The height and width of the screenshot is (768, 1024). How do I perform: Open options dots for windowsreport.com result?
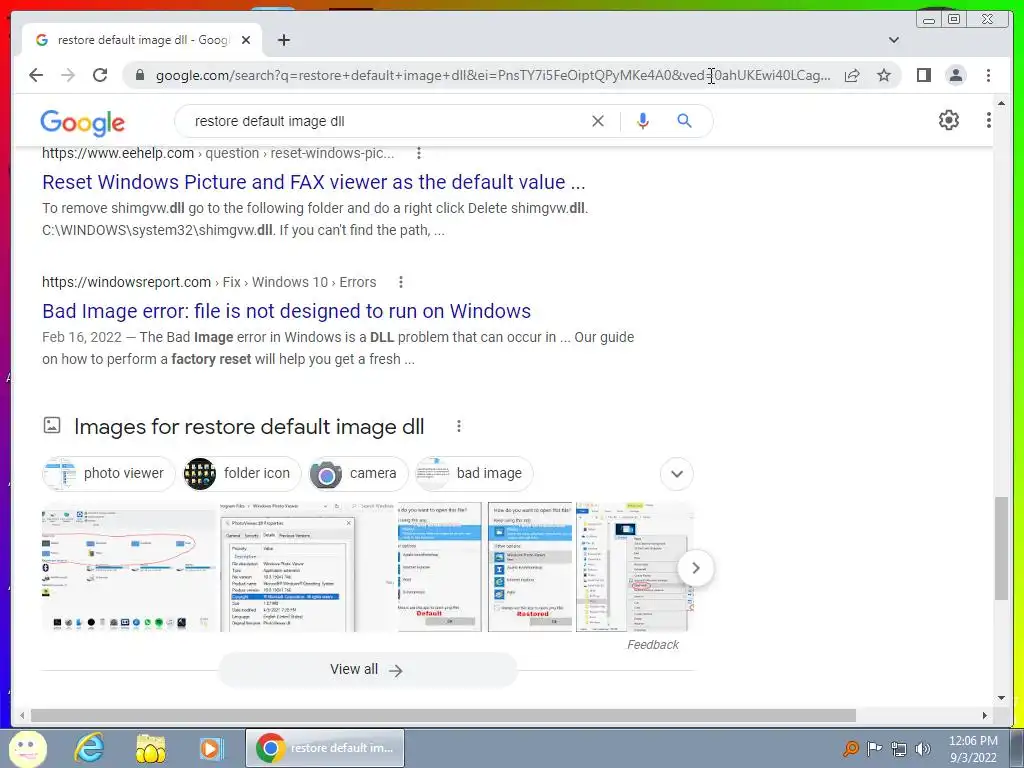400,282
